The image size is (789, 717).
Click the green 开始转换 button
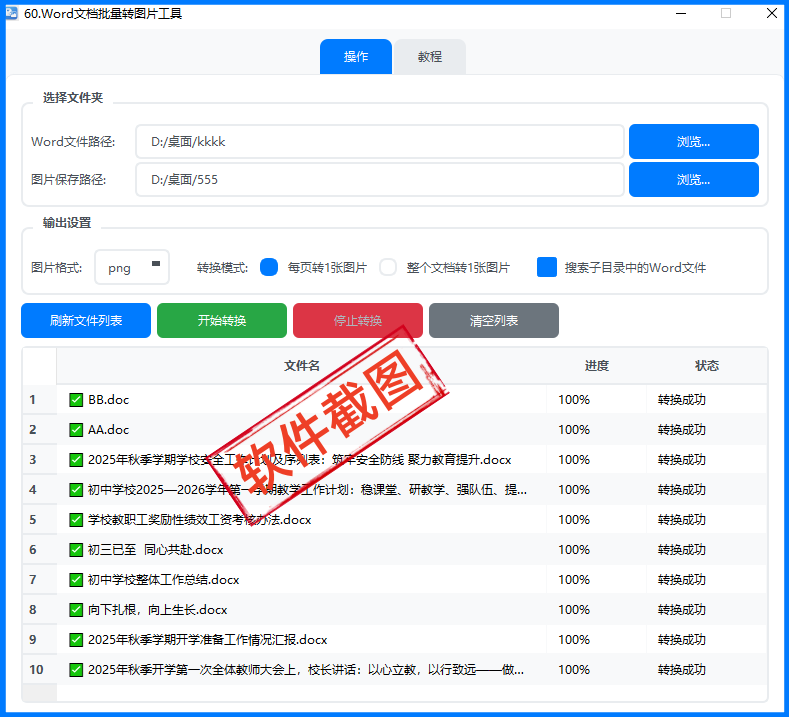[x=222, y=321]
